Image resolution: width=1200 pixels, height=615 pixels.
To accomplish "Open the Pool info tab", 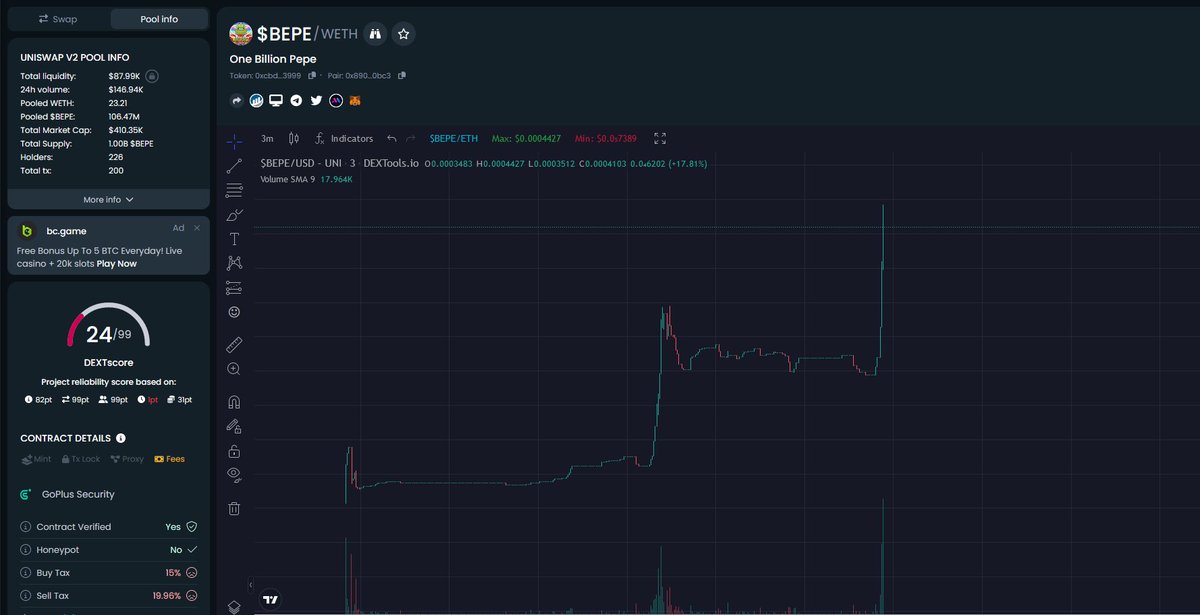I will click(x=159, y=19).
